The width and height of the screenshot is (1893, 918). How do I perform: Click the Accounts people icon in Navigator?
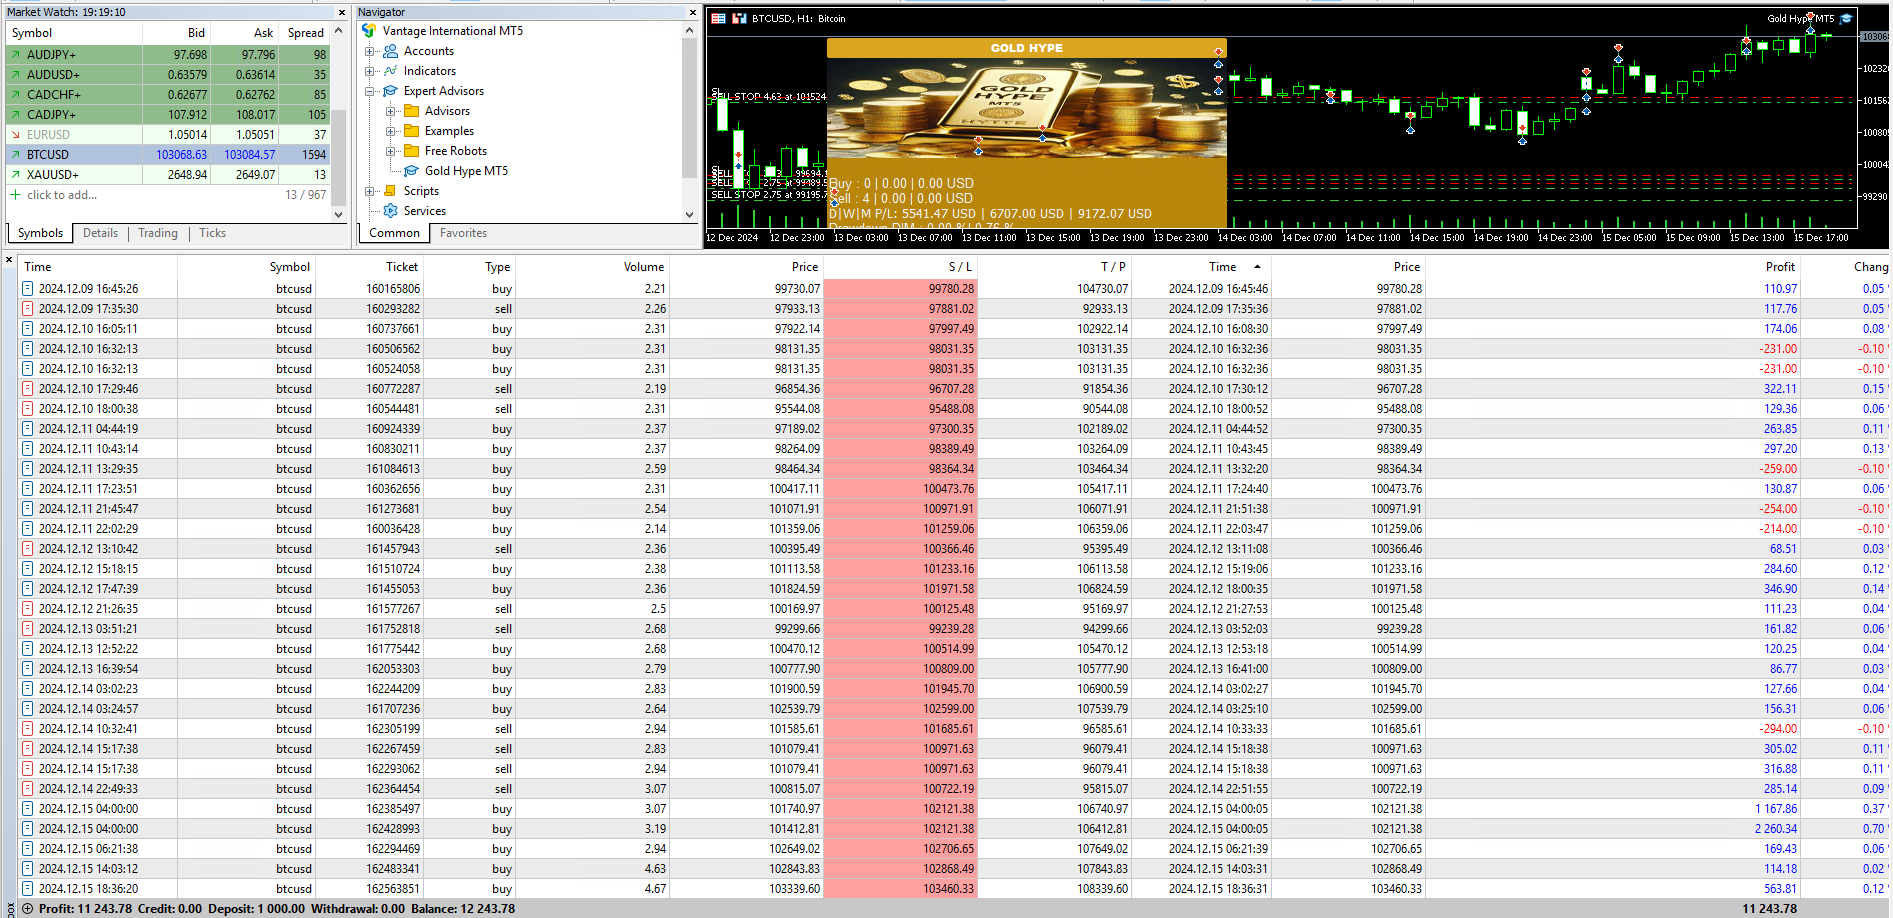click(390, 51)
